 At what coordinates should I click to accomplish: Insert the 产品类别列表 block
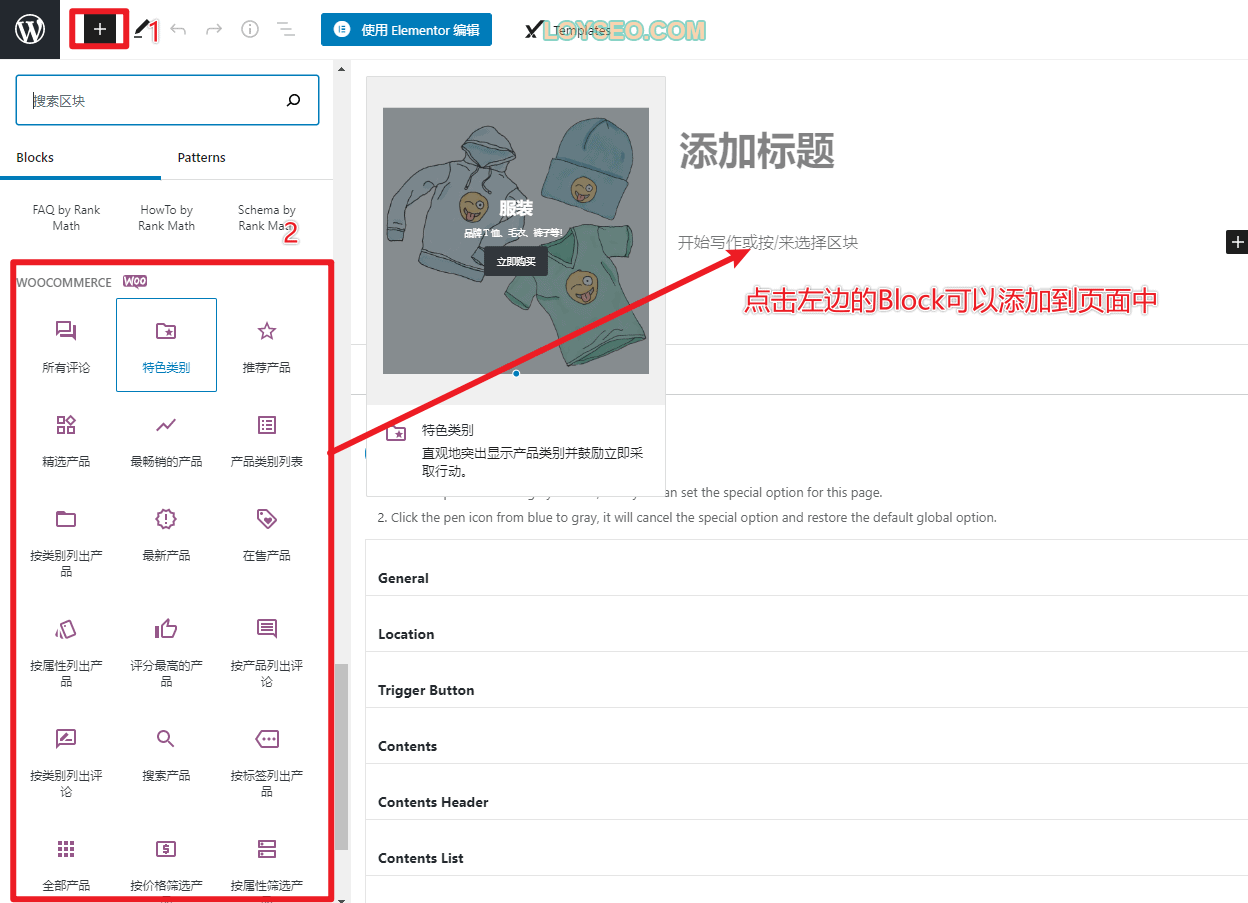(266, 439)
